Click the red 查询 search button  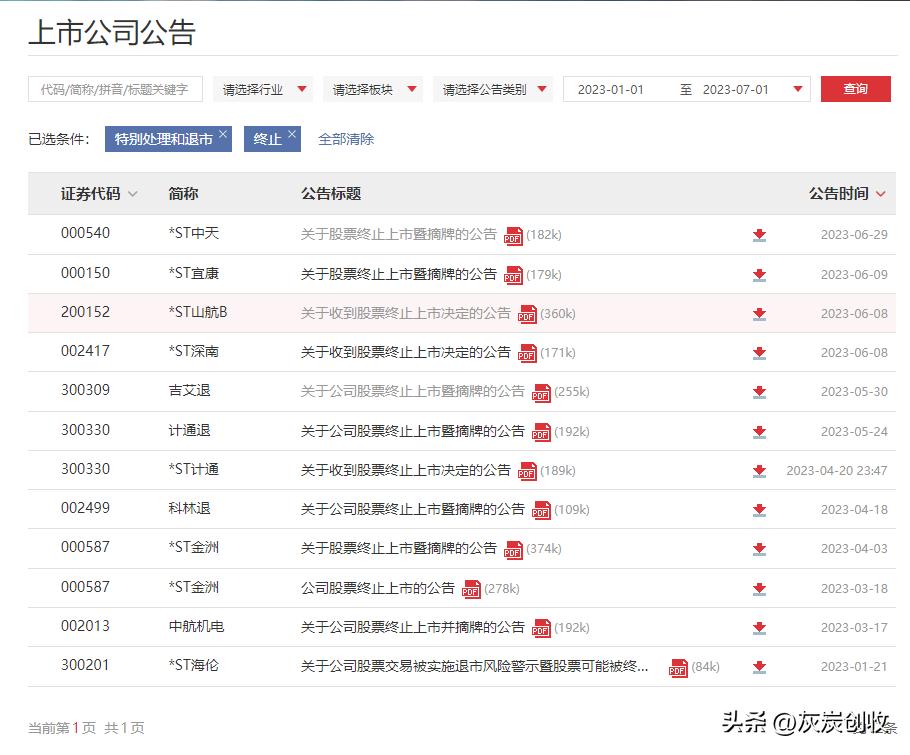tap(856, 89)
